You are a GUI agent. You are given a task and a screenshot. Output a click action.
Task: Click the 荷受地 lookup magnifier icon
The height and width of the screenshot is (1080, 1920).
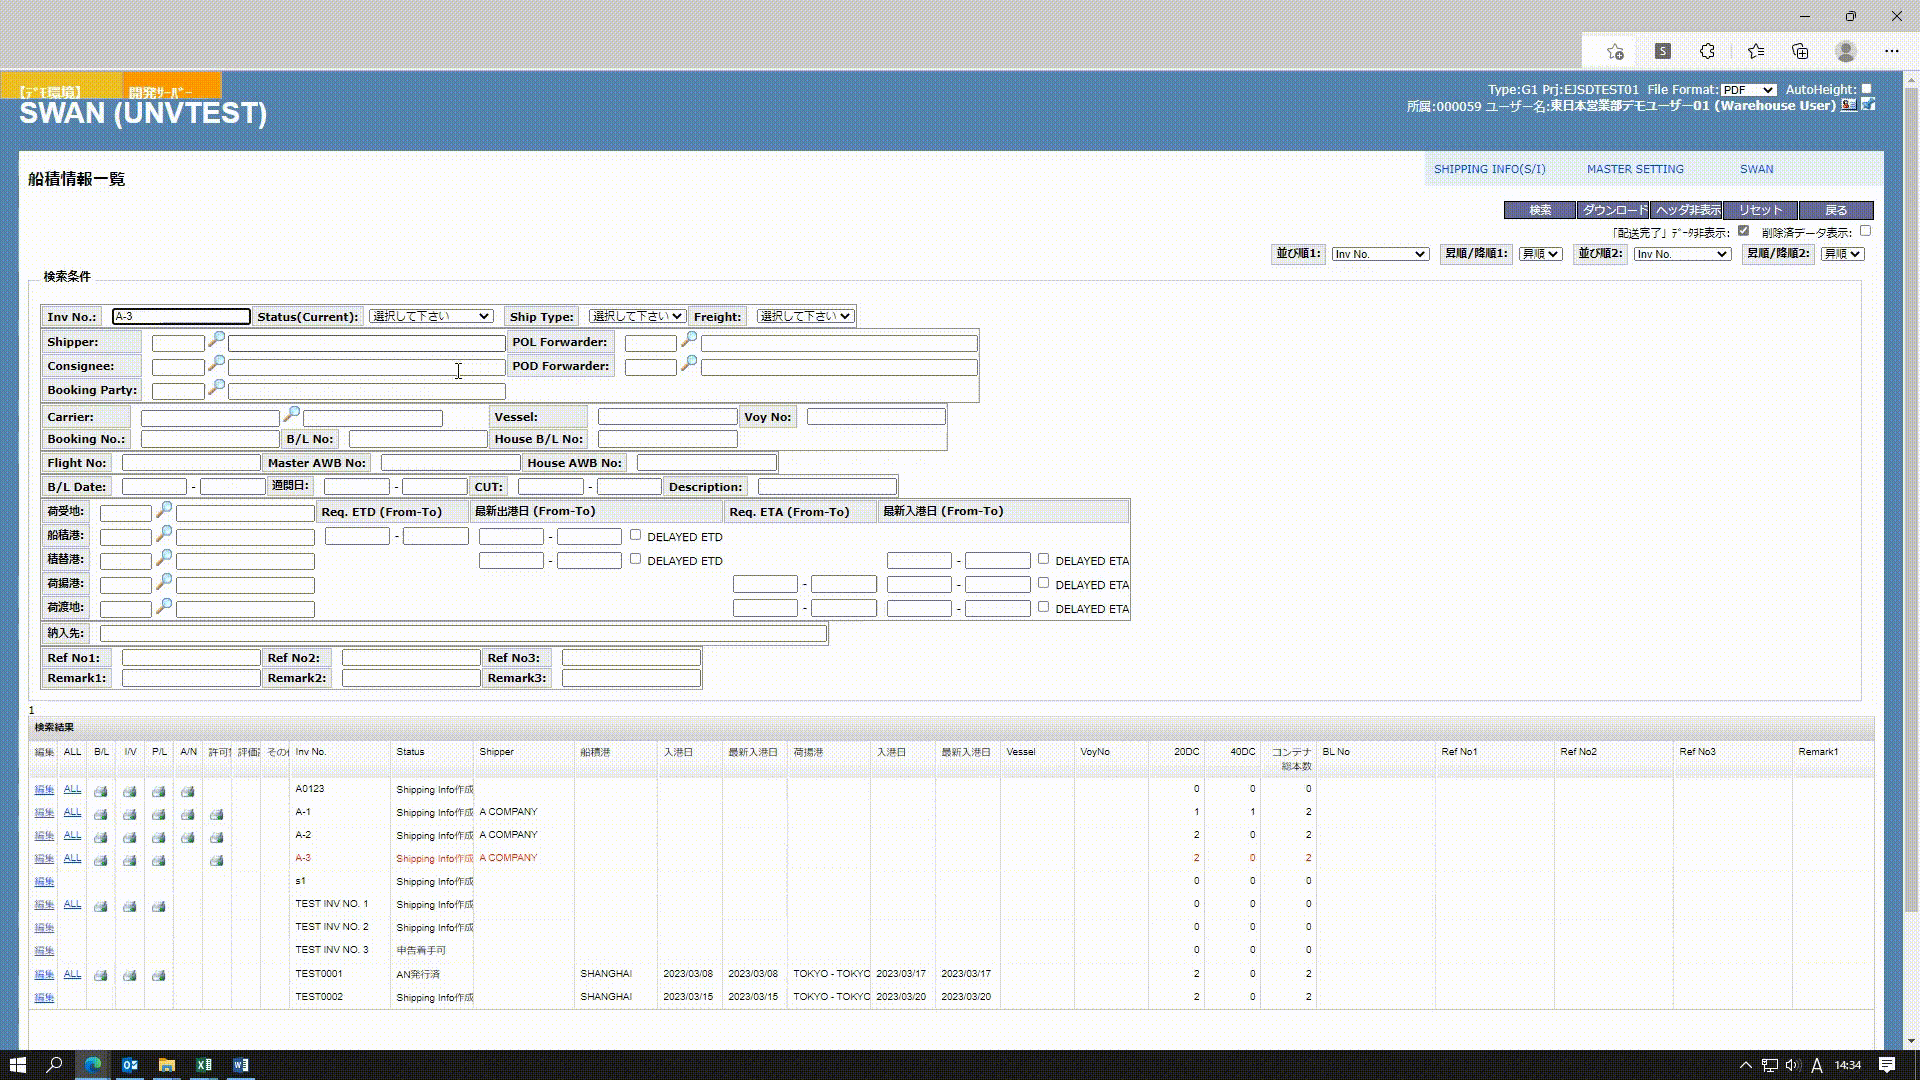(164, 510)
